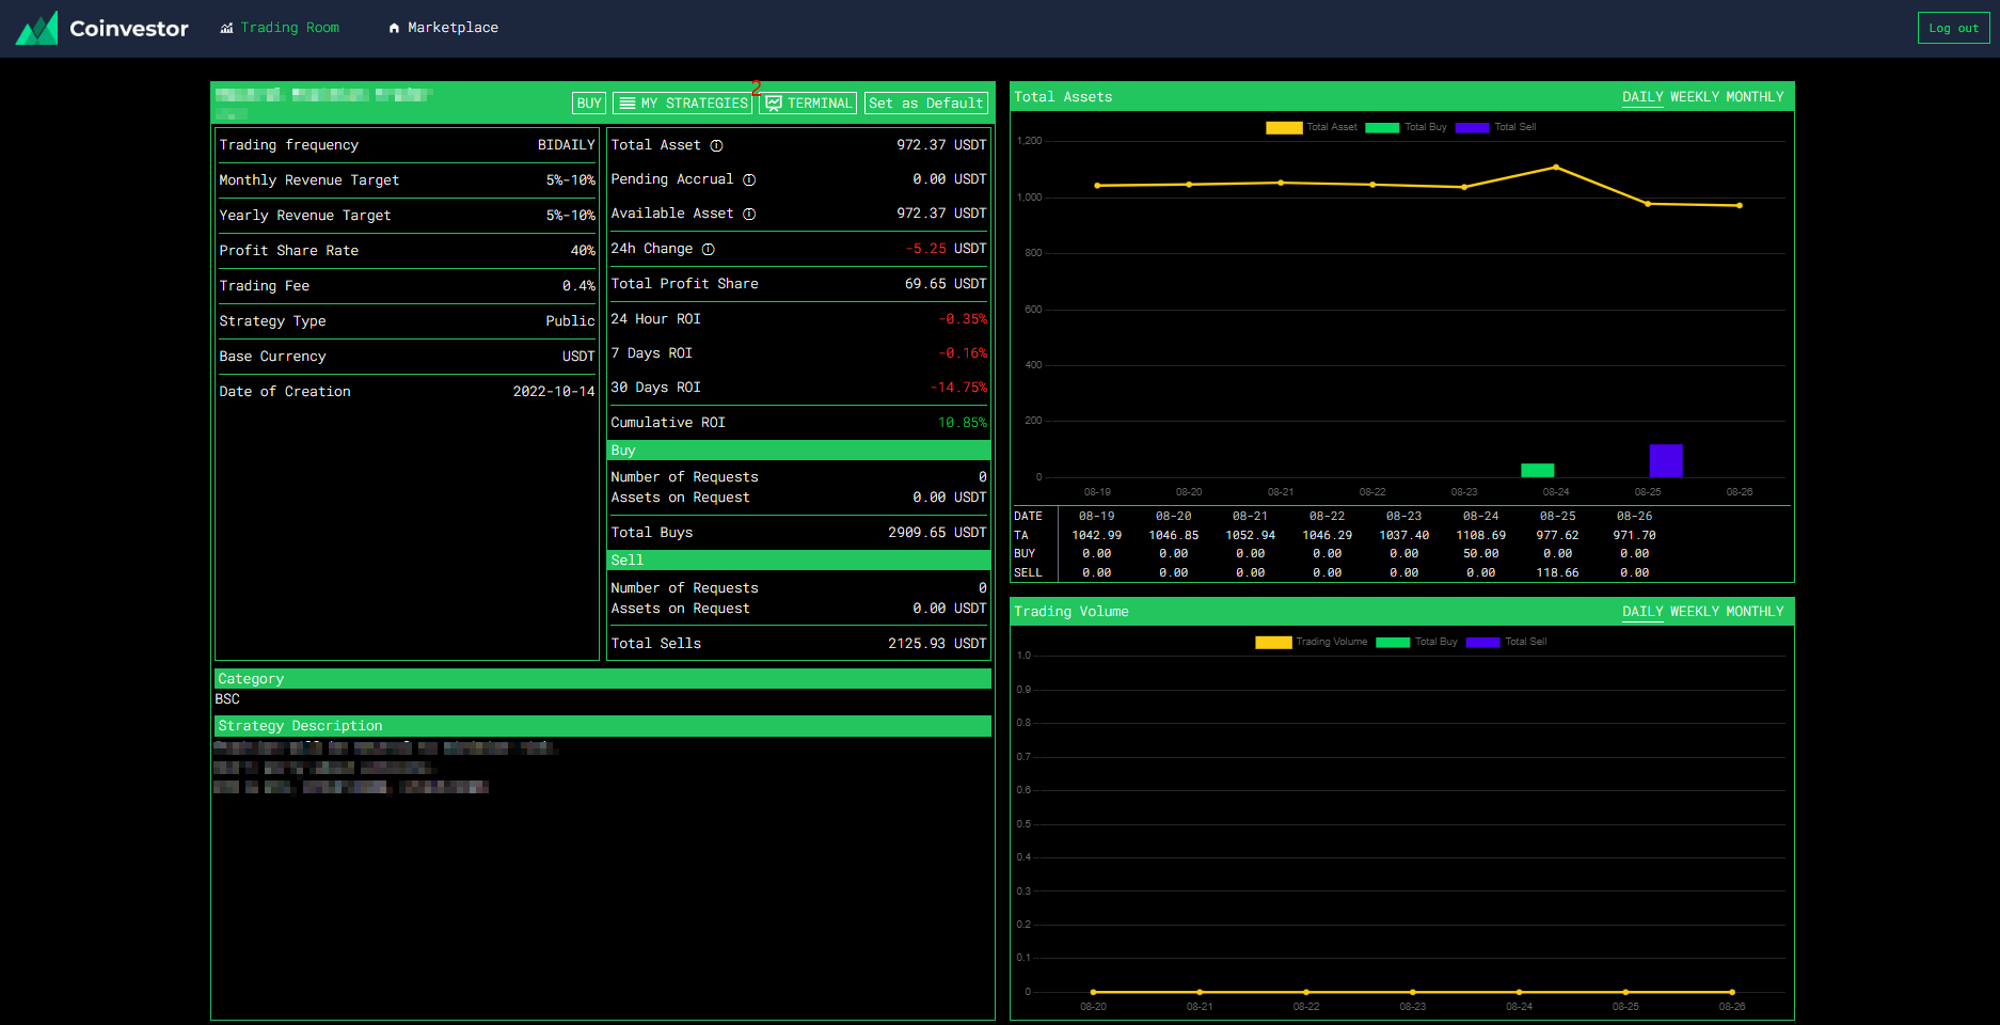
Task: Click the 24 Hour ROI -0.35% value
Action: point(962,319)
